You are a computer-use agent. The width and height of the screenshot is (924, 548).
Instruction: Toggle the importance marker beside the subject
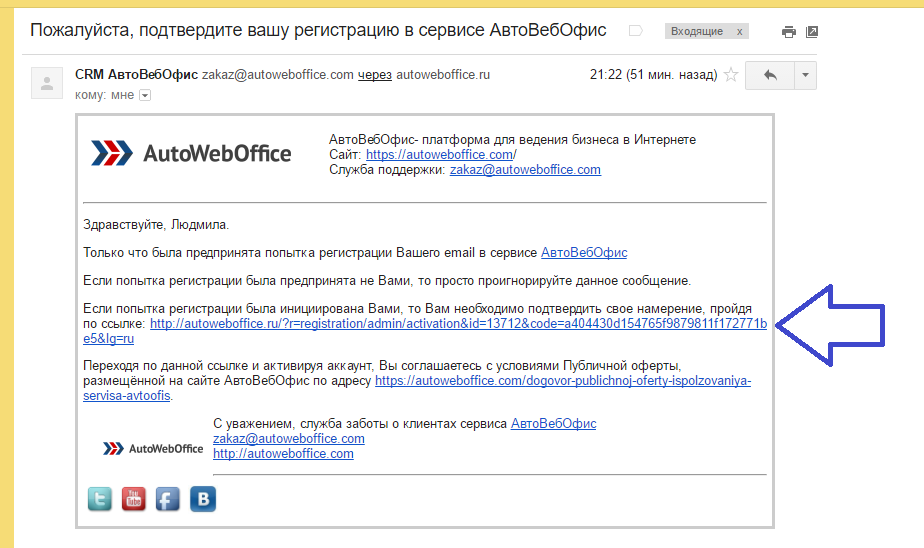click(635, 31)
